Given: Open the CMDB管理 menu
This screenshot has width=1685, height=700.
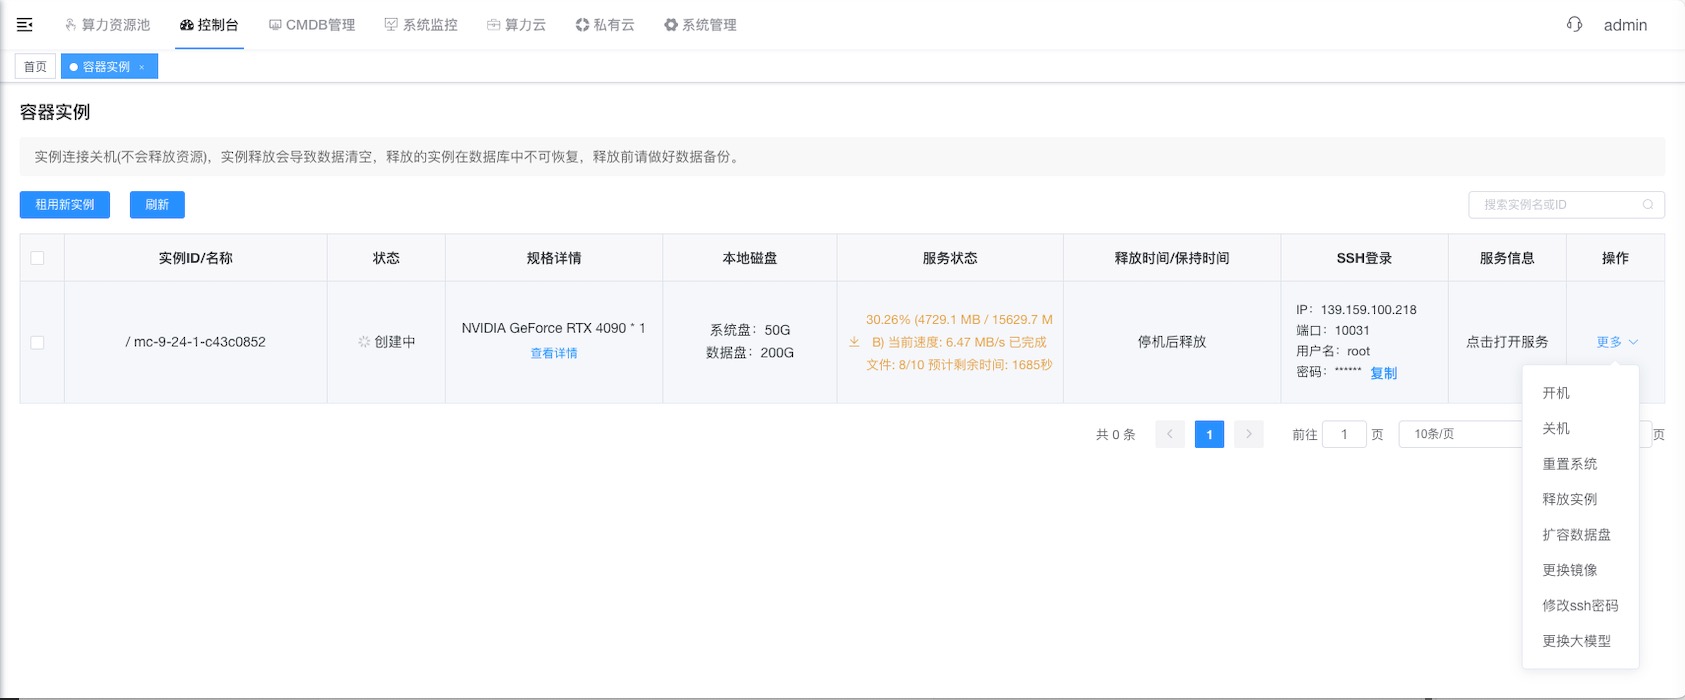Looking at the screenshot, I should [x=312, y=25].
